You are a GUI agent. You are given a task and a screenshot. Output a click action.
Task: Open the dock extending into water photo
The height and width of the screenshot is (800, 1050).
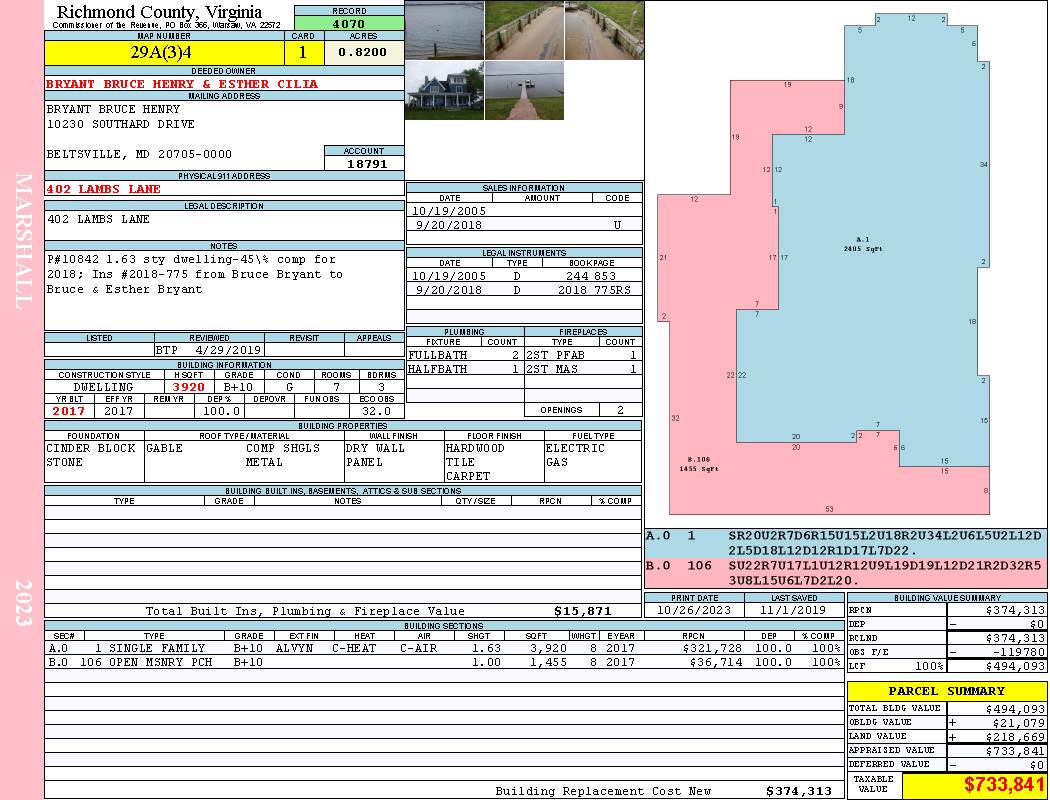click(x=524, y=90)
